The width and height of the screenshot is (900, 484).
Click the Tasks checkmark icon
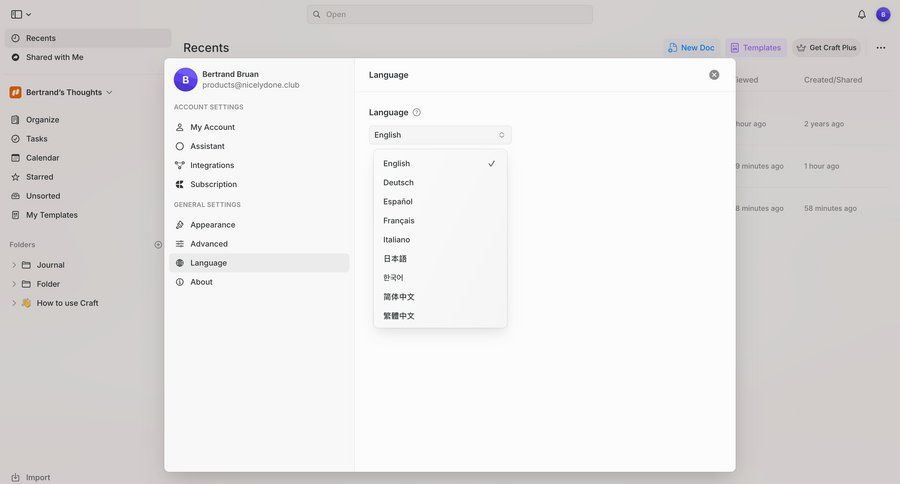pos(15,138)
